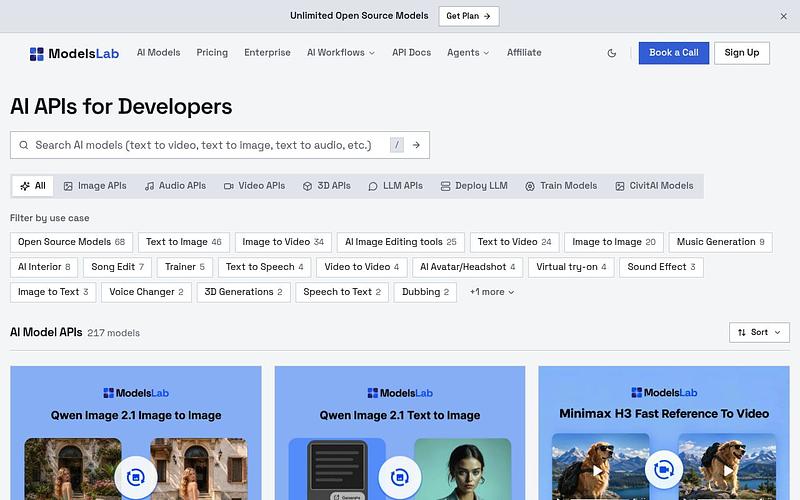Open the Enterprise page
This screenshot has height=500, width=800.
point(267,53)
